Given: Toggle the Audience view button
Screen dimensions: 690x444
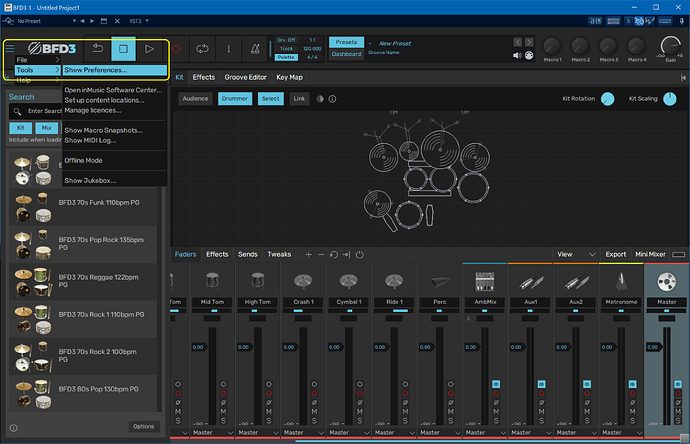Looking at the screenshot, I should (x=195, y=99).
